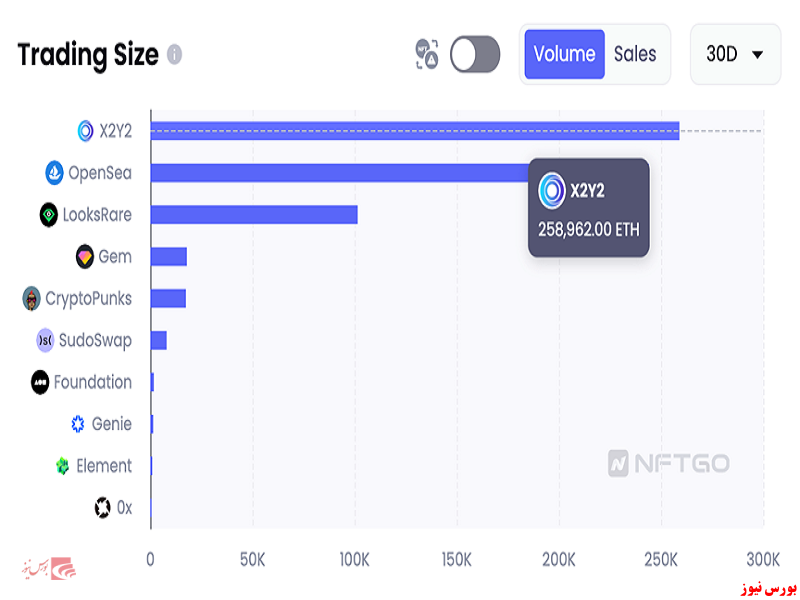Viewport: 800px width, 600px height.
Task: Click the 0x marketplace logo
Action: point(103,508)
